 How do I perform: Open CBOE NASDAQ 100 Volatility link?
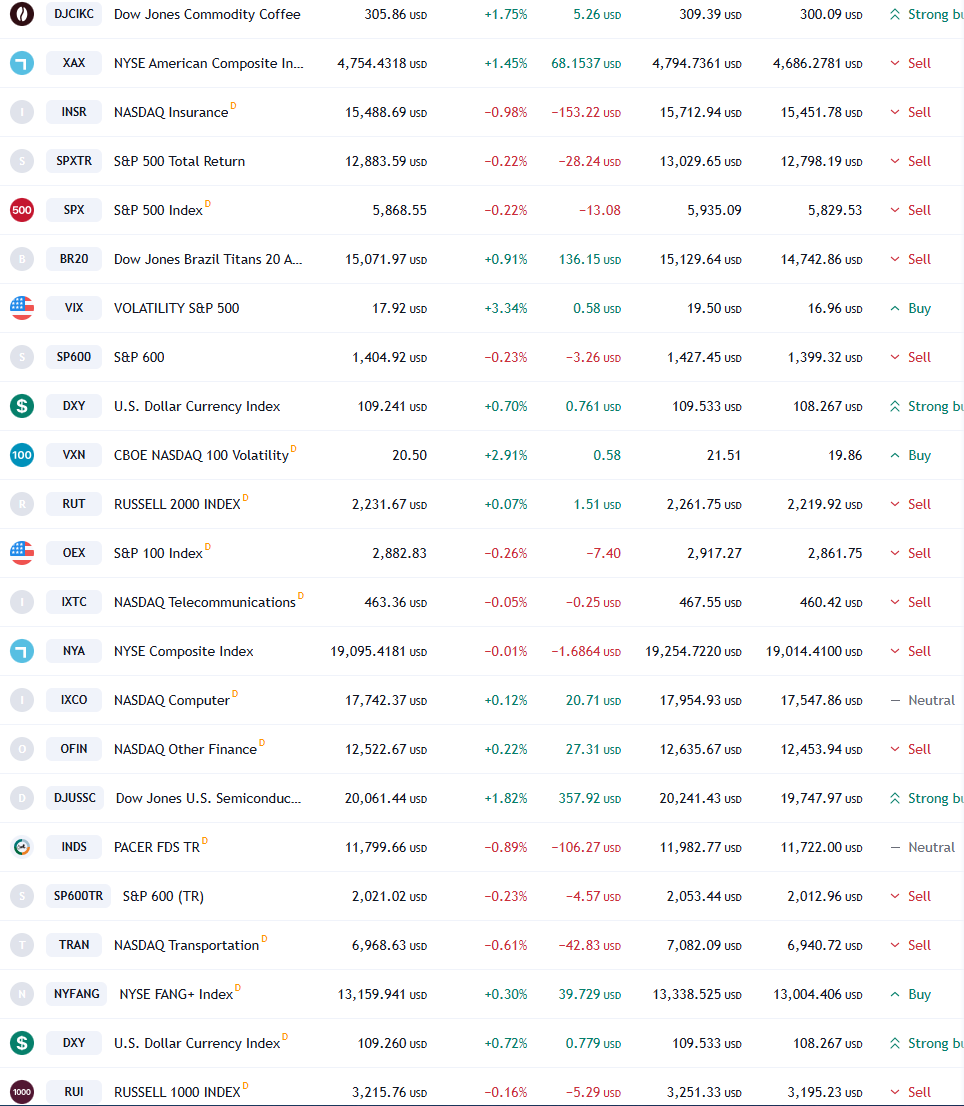(x=202, y=456)
